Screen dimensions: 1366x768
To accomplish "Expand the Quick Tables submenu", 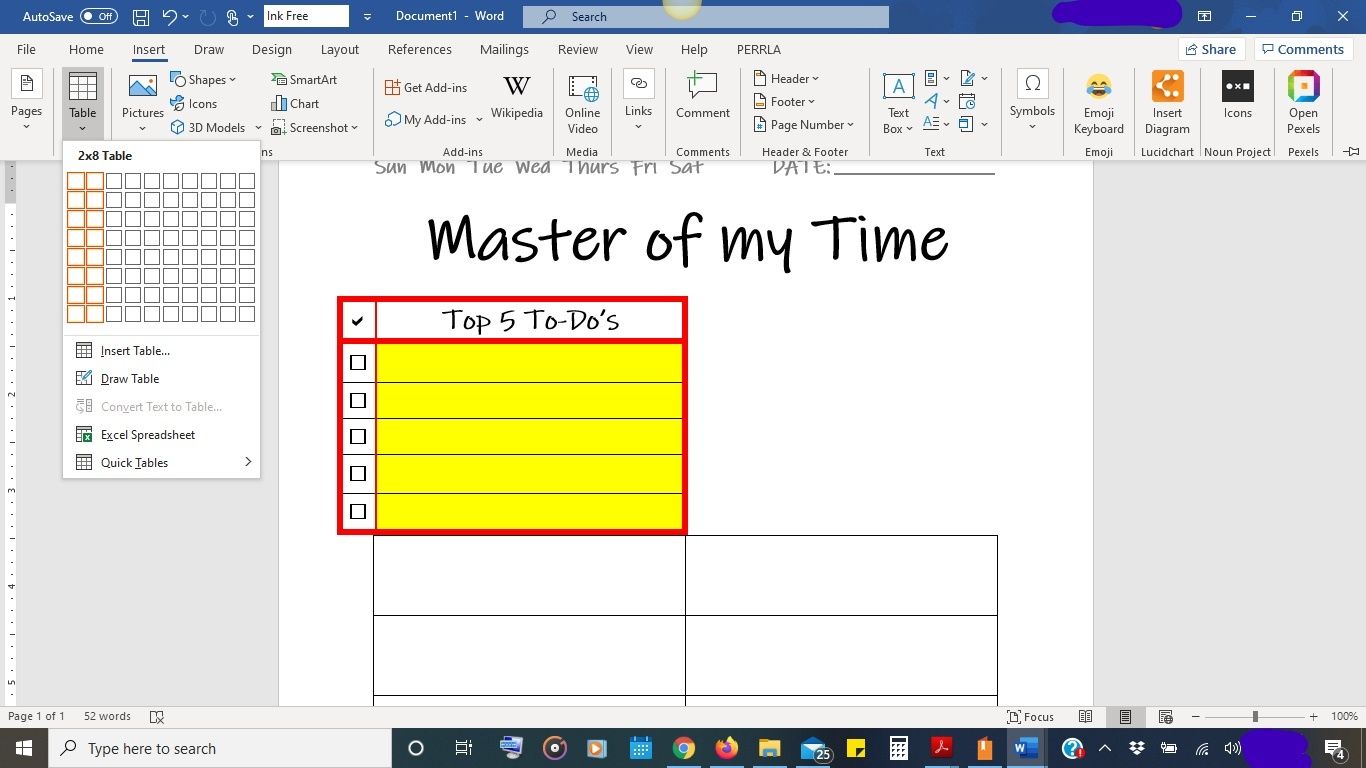I will coord(134,462).
